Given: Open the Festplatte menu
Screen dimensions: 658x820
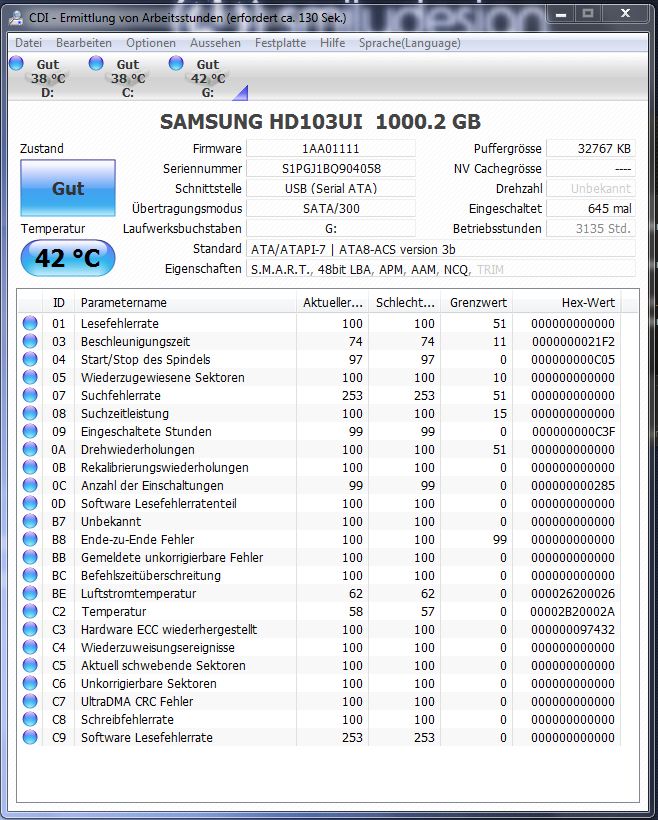Looking at the screenshot, I should [x=280, y=43].
